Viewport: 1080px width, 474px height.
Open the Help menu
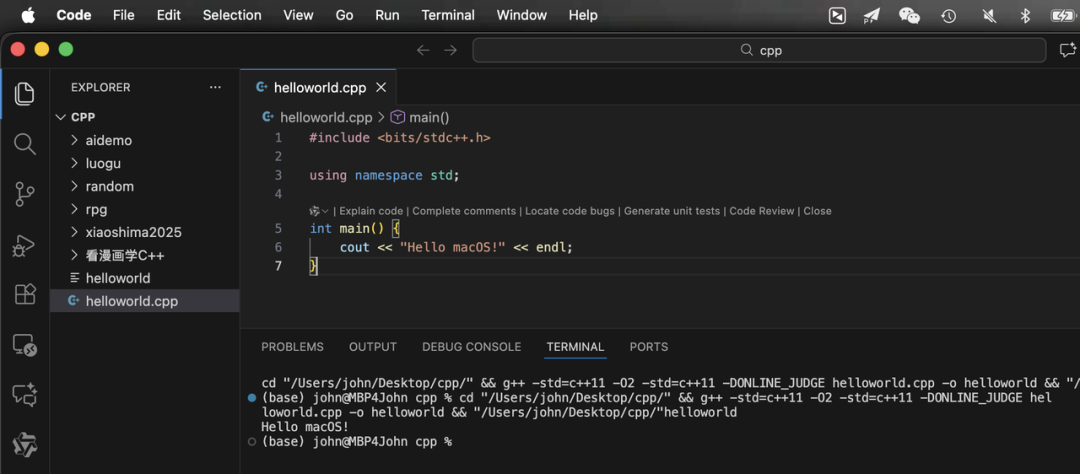pyautogui.click(x=583, y=15)
